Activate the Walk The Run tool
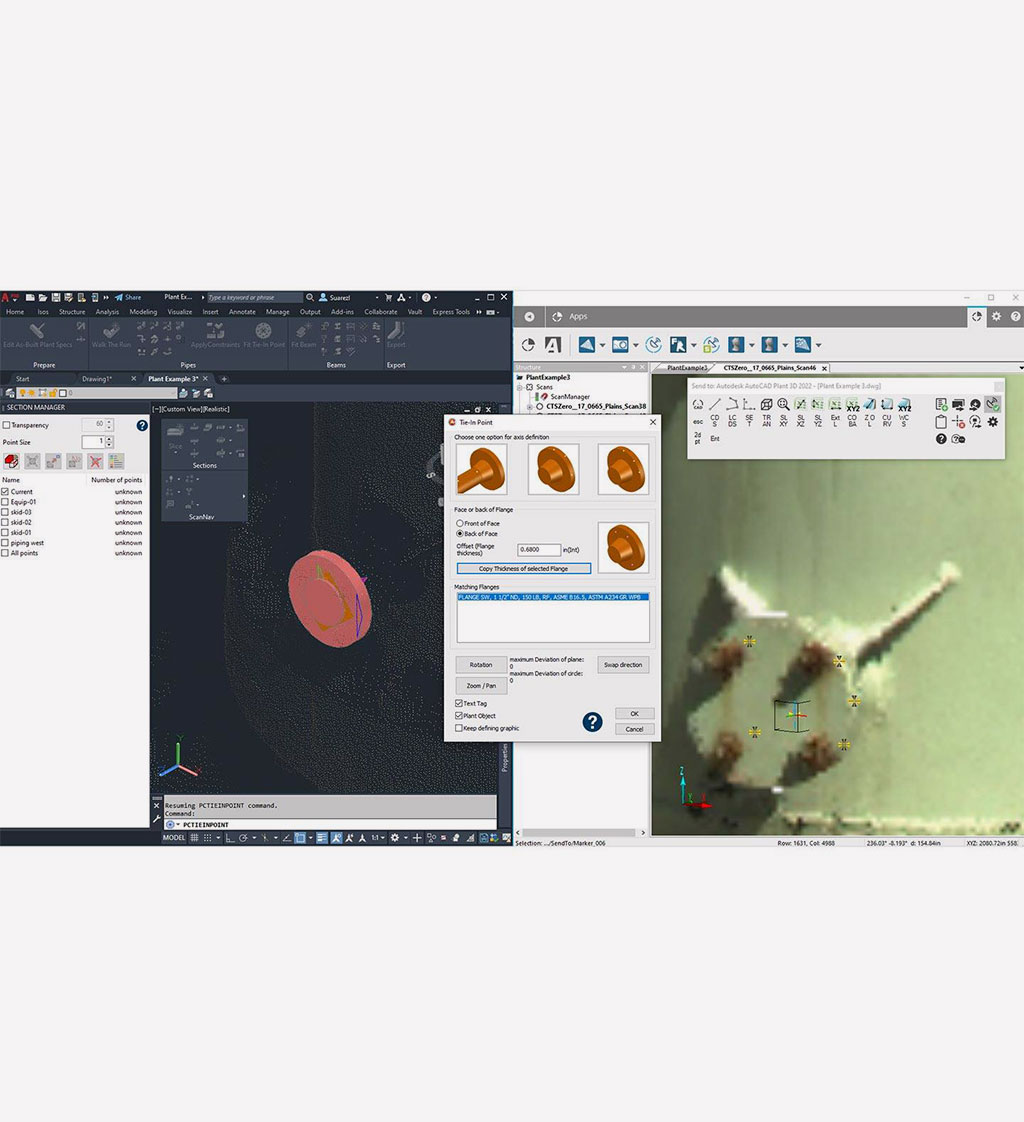This screenshot has width=1024, height=1122. (x=110, y=335)
